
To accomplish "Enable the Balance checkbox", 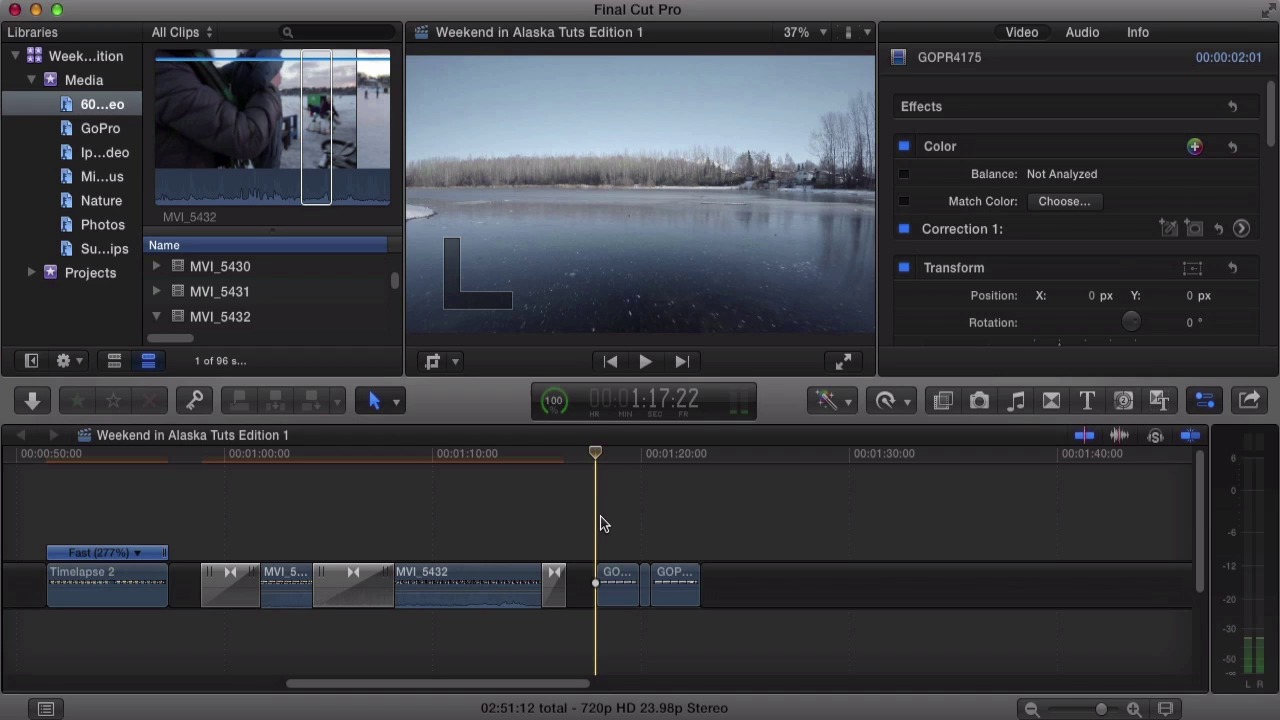I will tap(904, 174).
